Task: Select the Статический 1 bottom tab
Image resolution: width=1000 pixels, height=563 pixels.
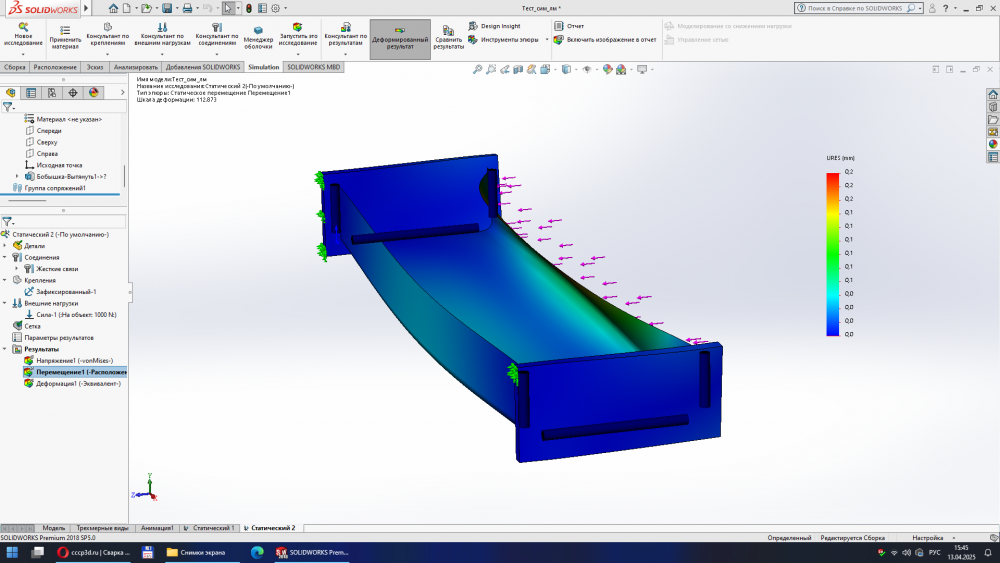Action: coord(213,527)
